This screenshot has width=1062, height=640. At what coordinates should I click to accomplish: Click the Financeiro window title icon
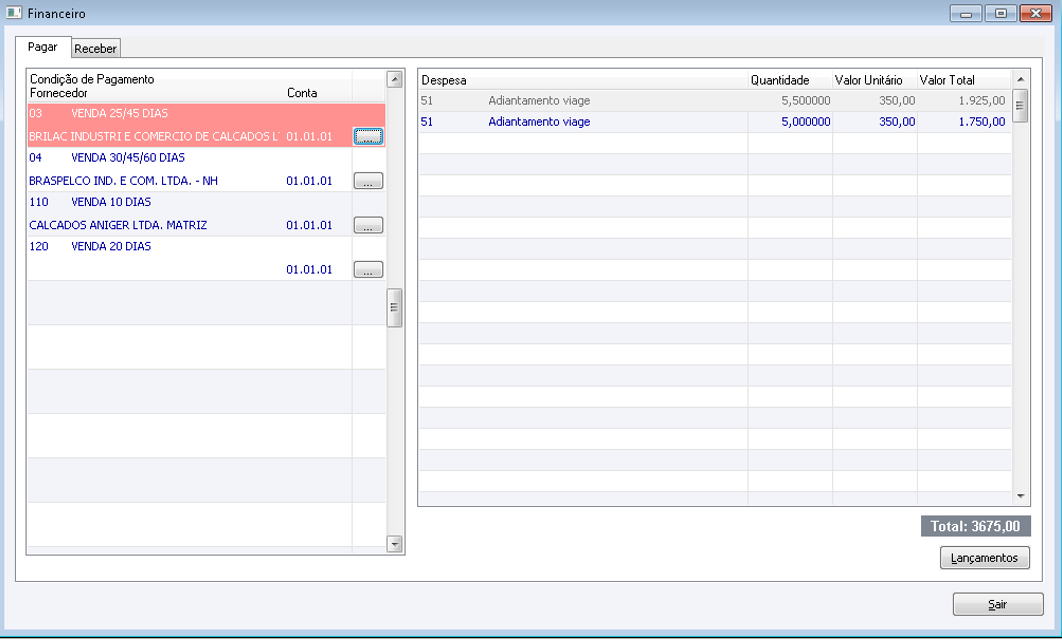coord(14,13)
